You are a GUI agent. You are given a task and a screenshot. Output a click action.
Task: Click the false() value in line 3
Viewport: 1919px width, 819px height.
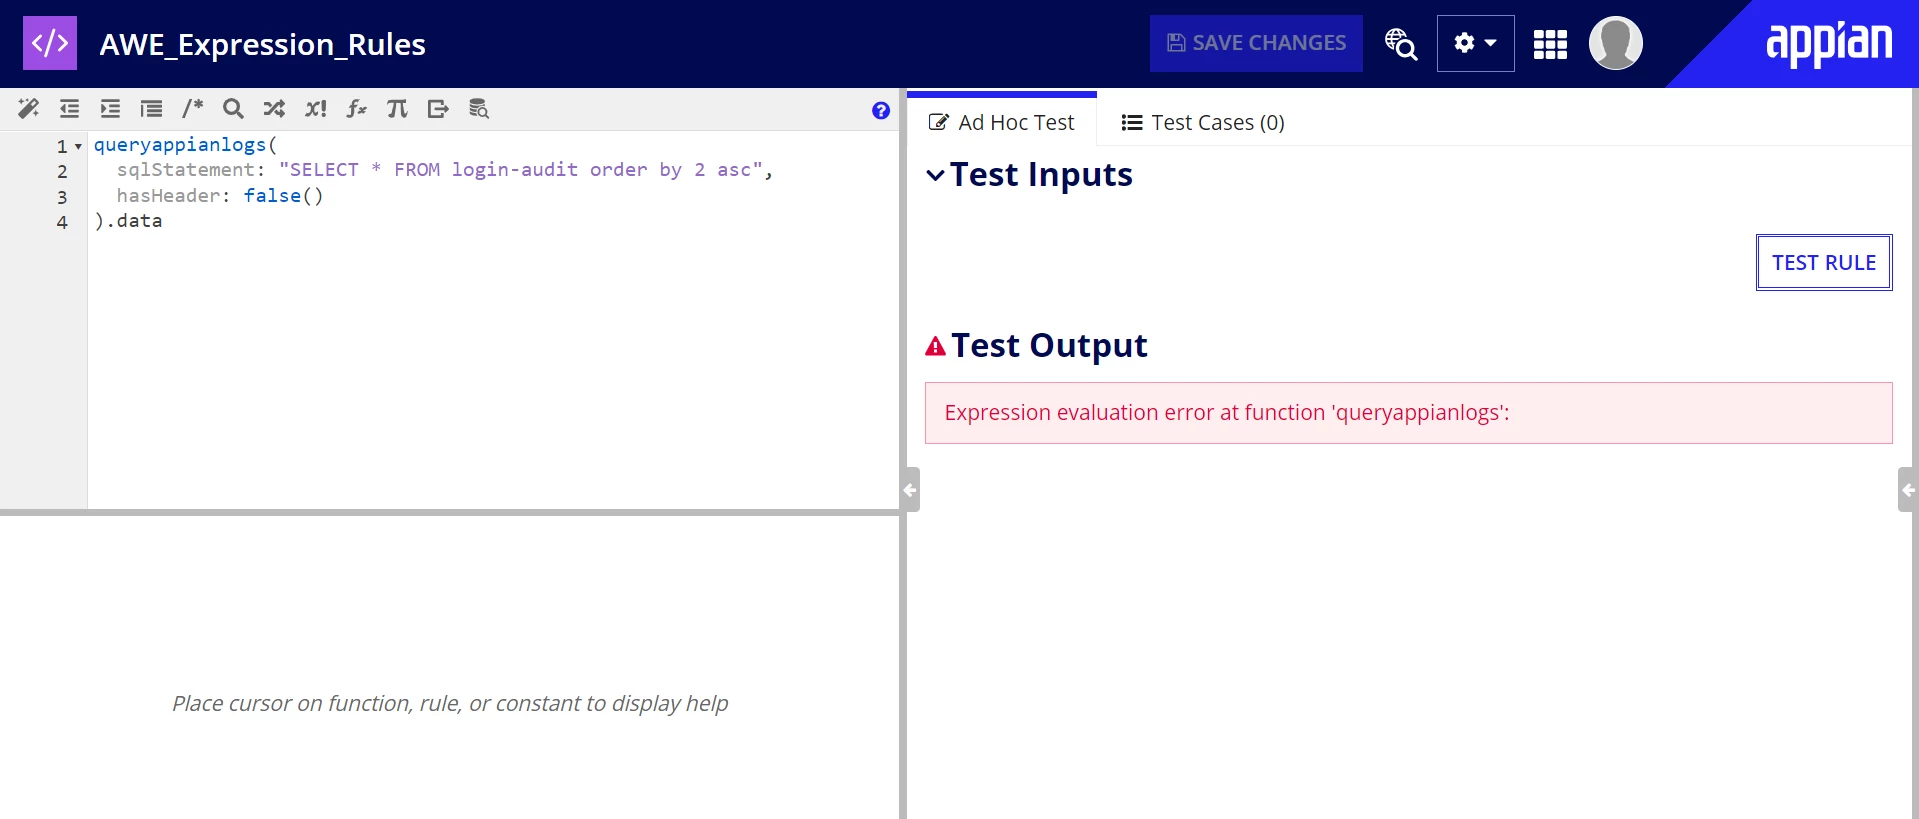283,195
